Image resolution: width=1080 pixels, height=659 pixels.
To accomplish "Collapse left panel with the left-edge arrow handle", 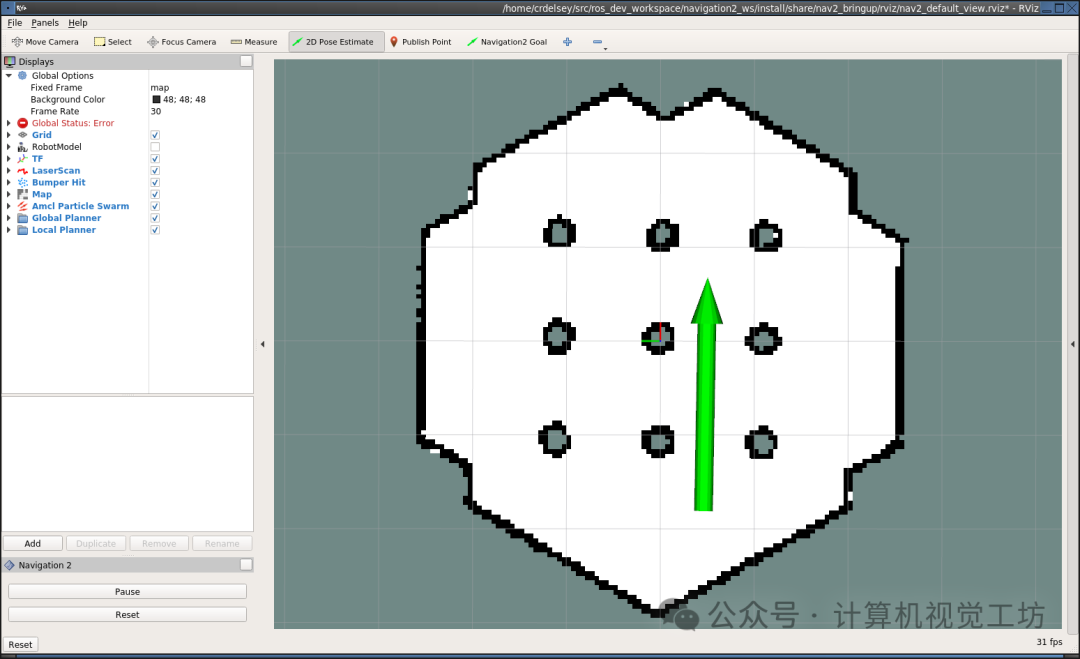I will [x=262, y=344].
